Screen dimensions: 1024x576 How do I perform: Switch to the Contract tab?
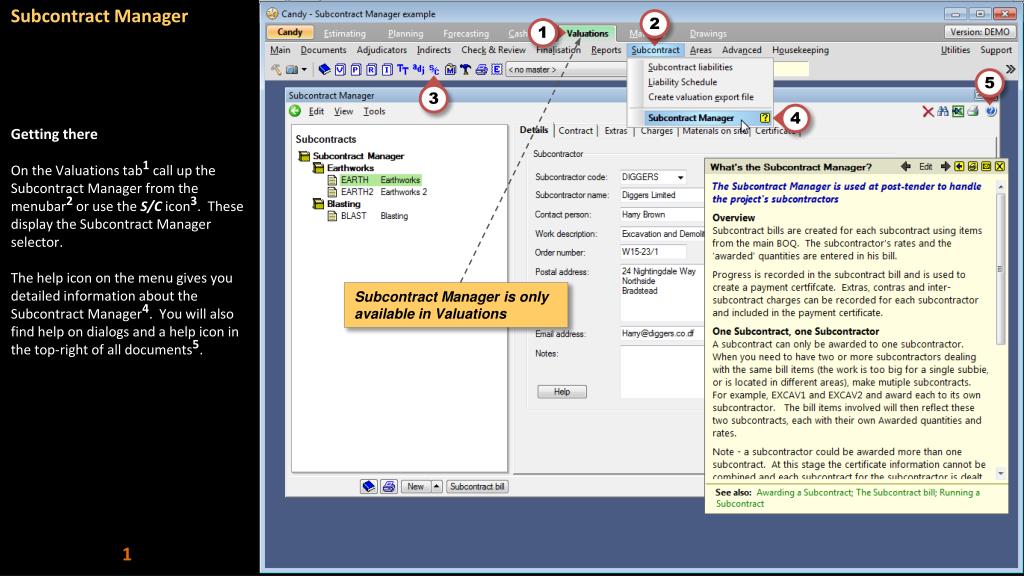tap(575, 131)
